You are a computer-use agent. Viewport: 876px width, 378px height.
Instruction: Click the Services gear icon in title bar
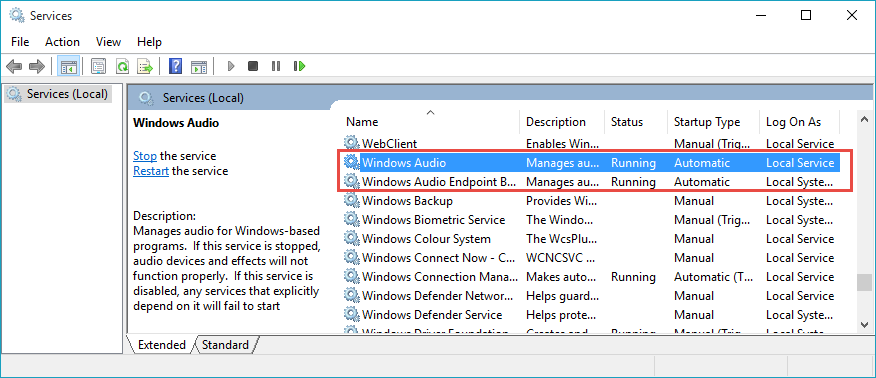[x=17, y=16]
